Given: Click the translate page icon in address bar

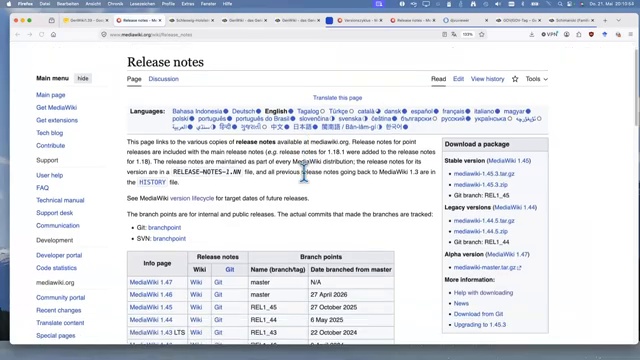Looking at the screenshot, I should (454, 35).
